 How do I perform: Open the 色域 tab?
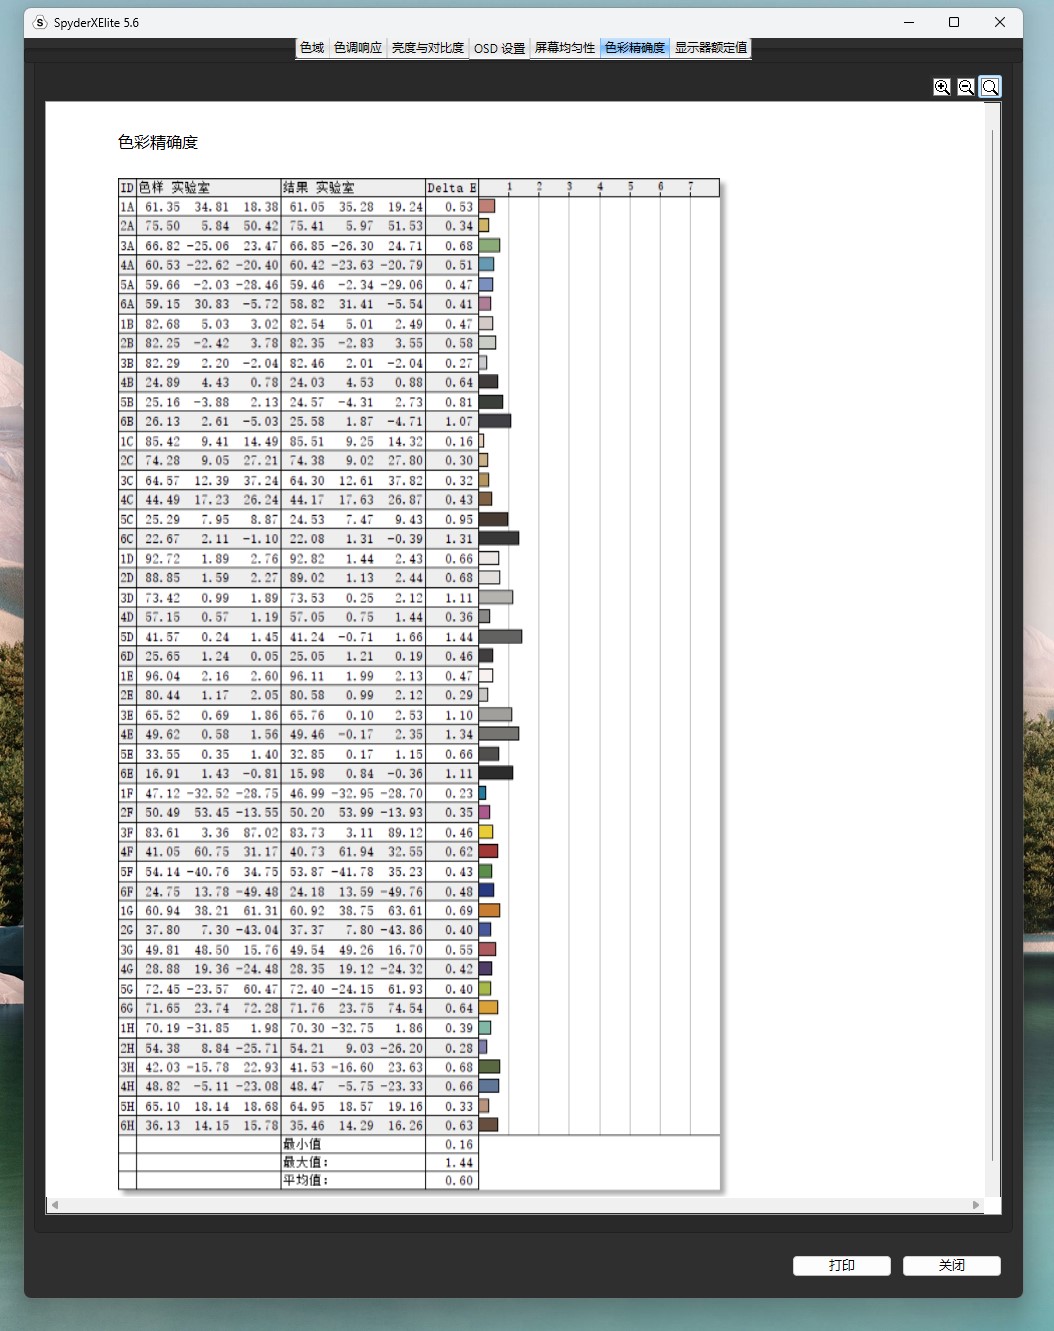[x=312, y=48]
